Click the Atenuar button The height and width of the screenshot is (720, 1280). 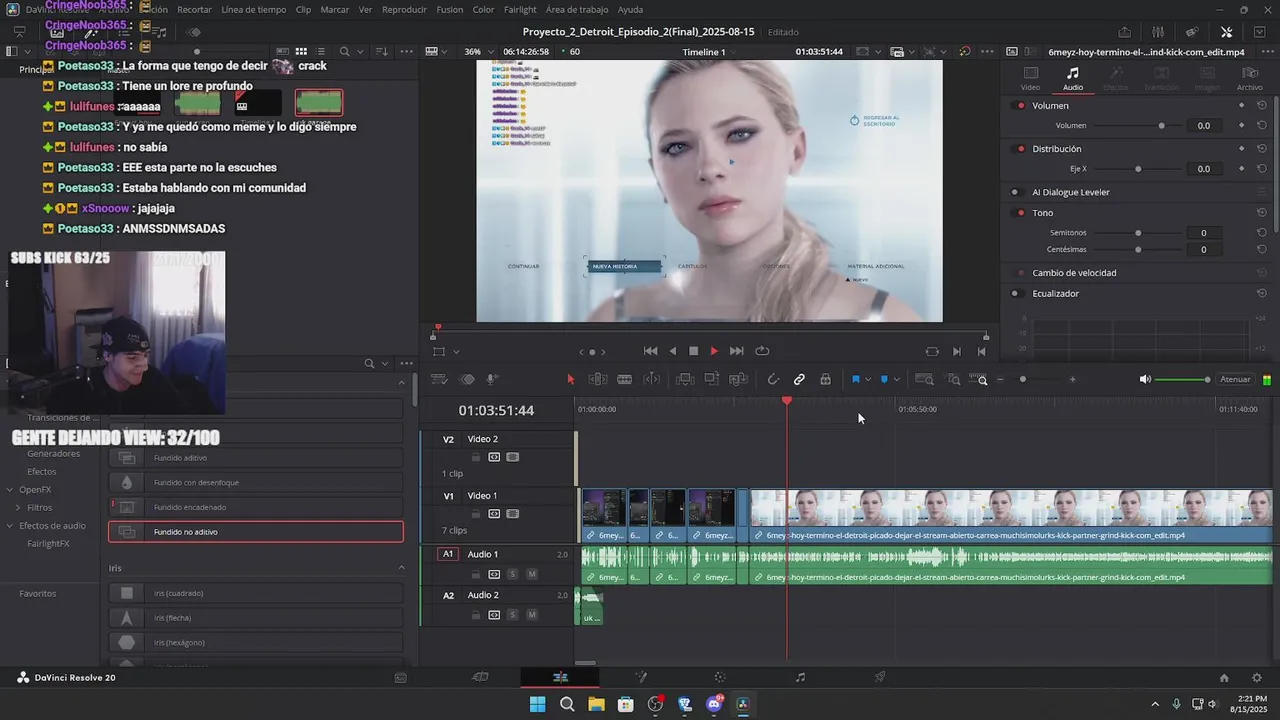1235,379
